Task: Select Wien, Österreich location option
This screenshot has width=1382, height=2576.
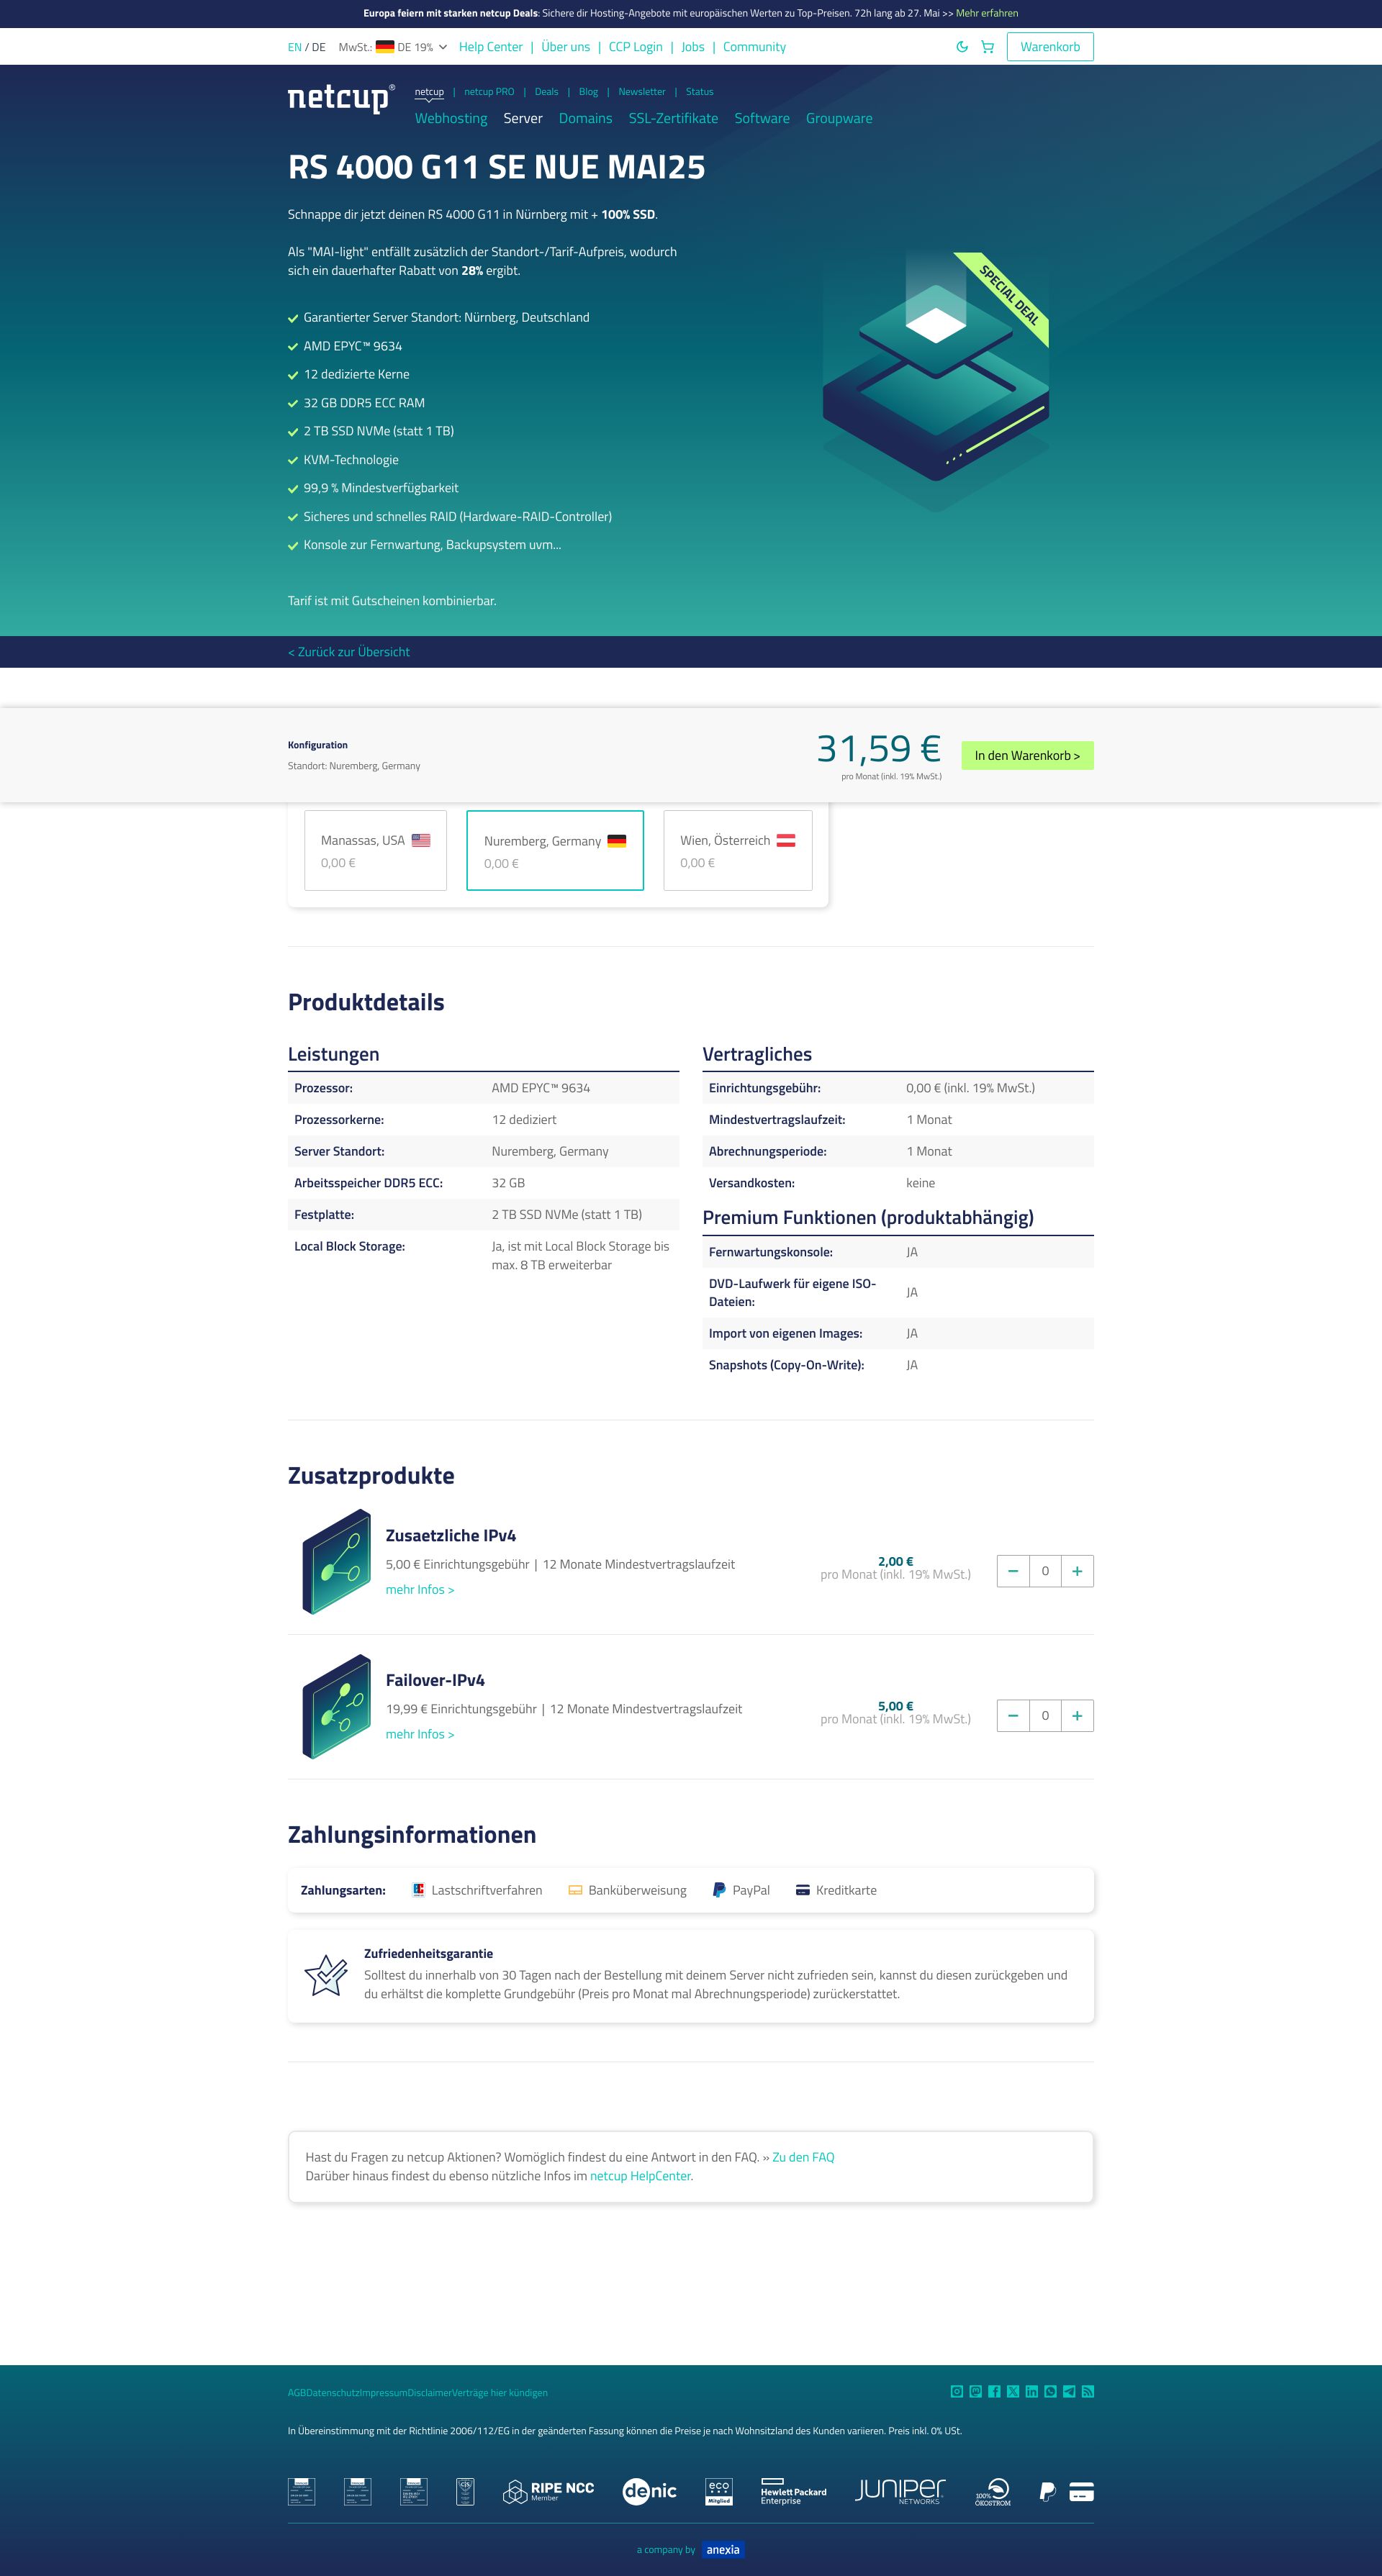Action: (x=738, y=850)
